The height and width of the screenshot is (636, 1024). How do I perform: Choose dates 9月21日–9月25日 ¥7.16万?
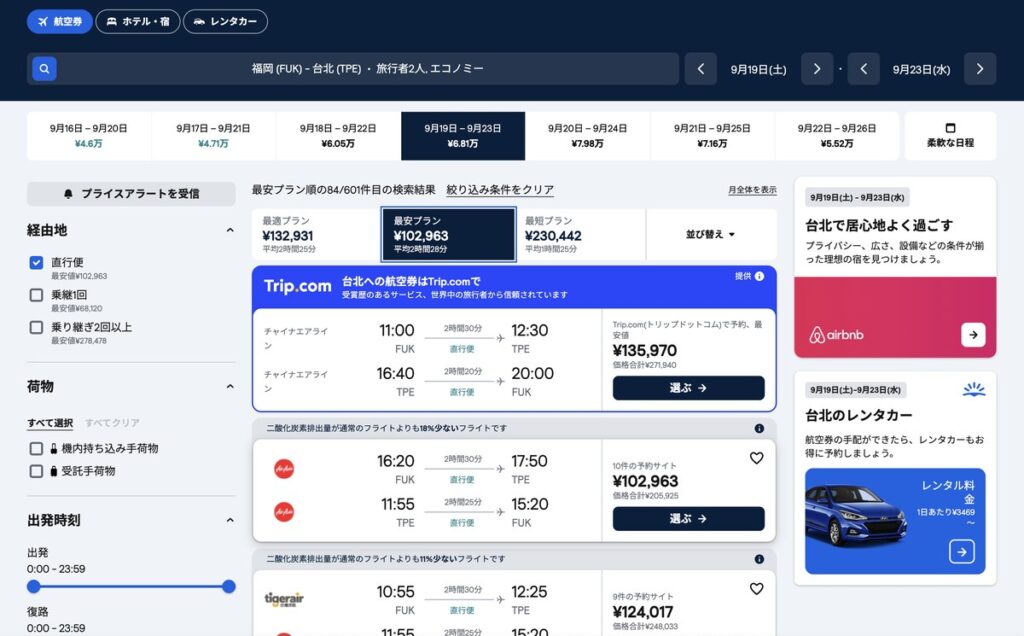click(712, 136)
